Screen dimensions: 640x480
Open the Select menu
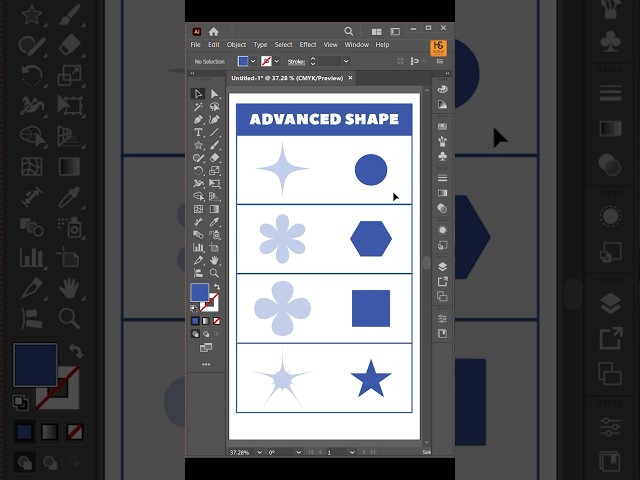pos(283,45)
